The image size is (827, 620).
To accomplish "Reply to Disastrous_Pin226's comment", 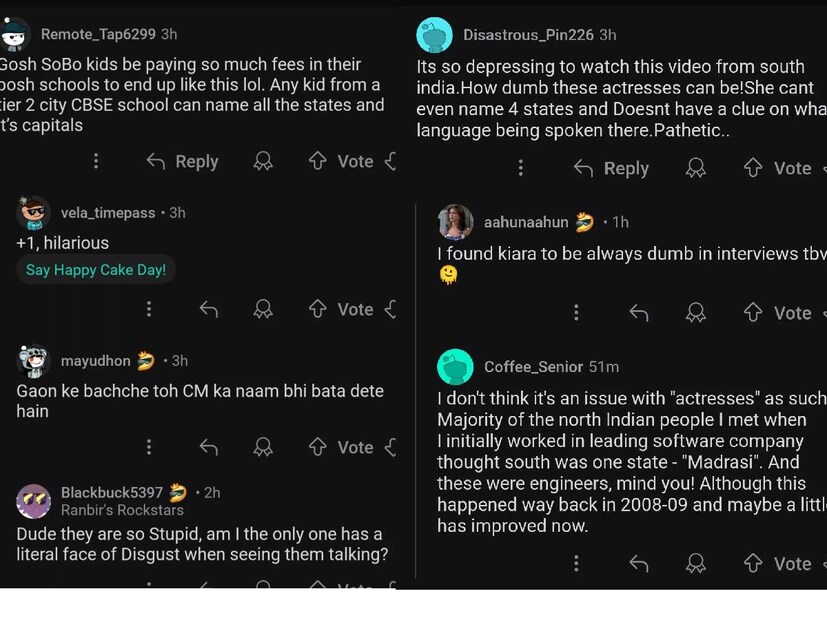I will tap(612, 169).
